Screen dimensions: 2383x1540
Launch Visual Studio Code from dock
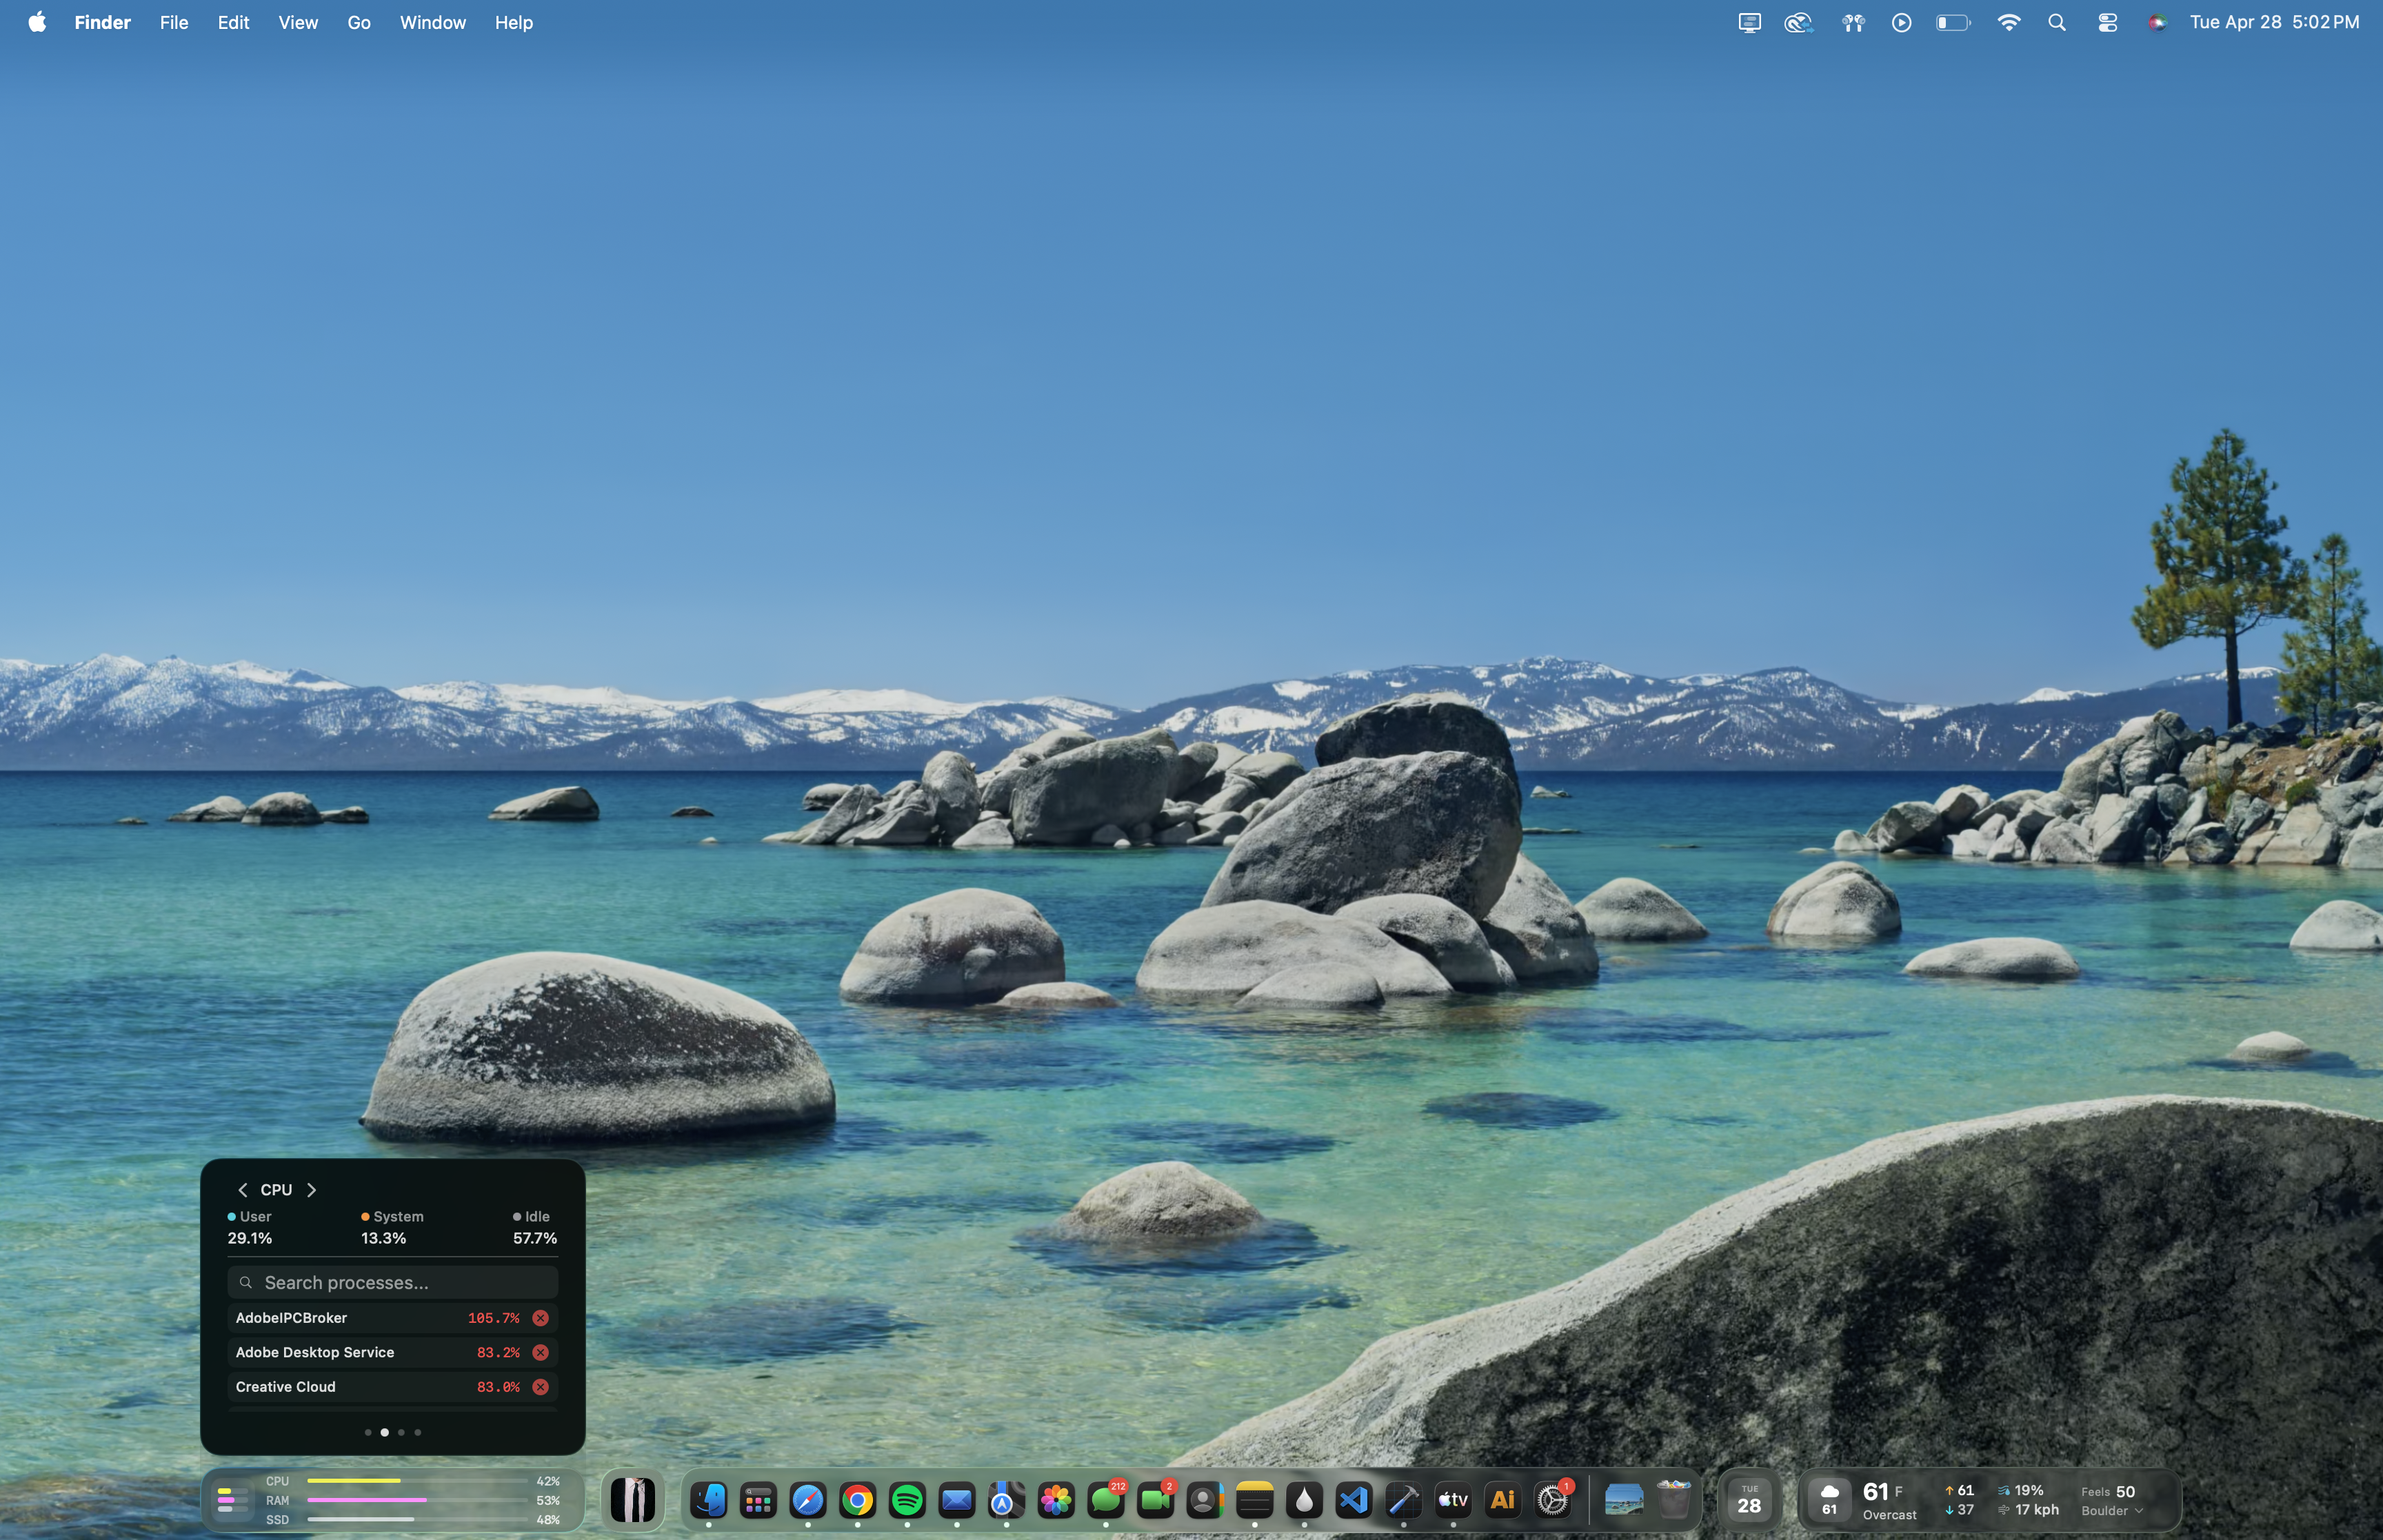click(x=1353, y=1500)
